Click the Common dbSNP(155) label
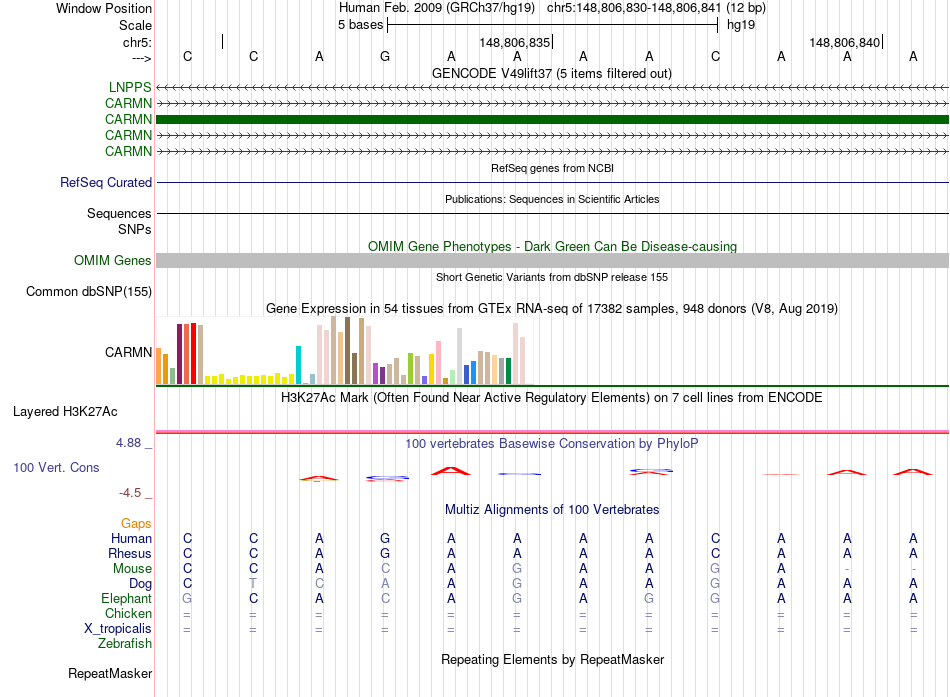The image size is (950, 697). pos(89,292)
